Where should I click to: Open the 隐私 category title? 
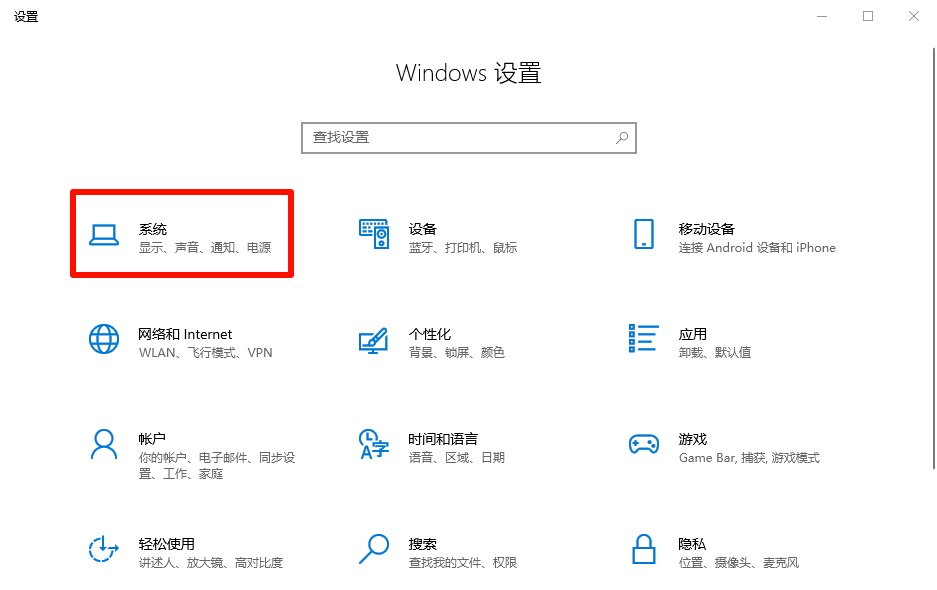tap(692, 544)
